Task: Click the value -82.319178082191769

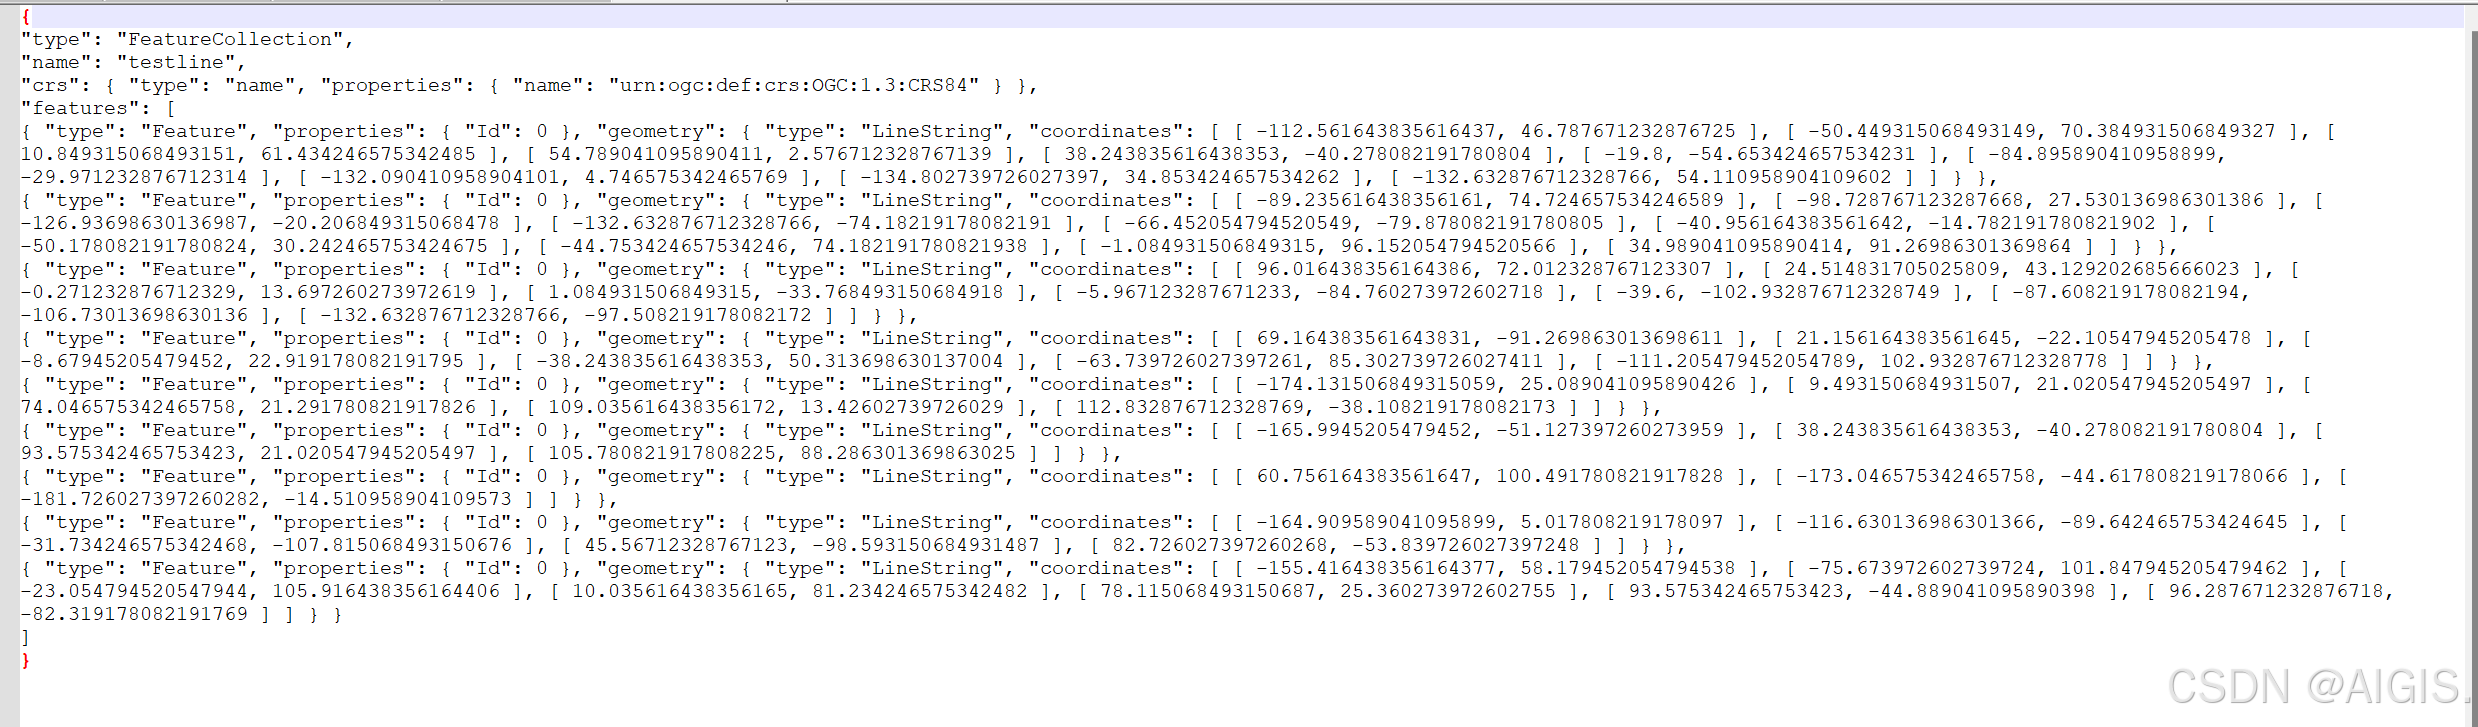Action: coord(134,614)
